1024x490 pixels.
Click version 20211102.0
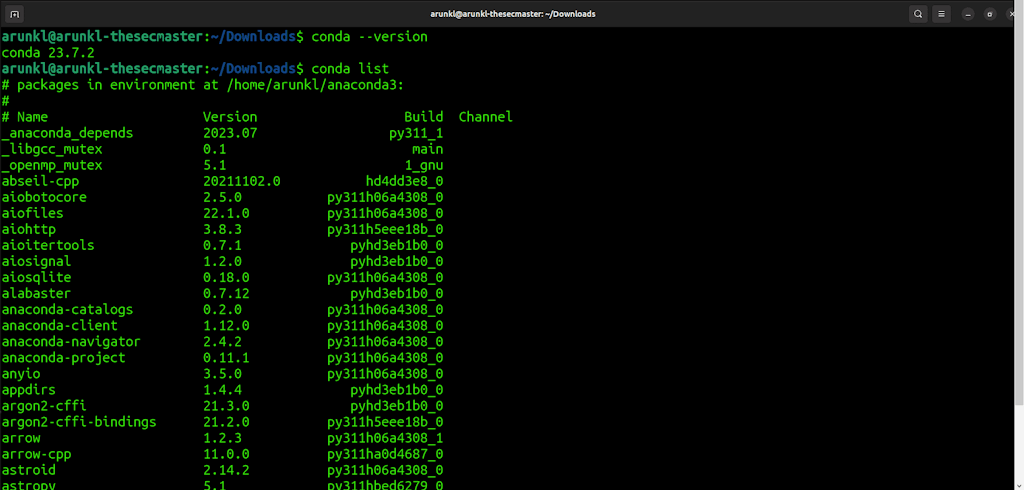click(242, 181)
